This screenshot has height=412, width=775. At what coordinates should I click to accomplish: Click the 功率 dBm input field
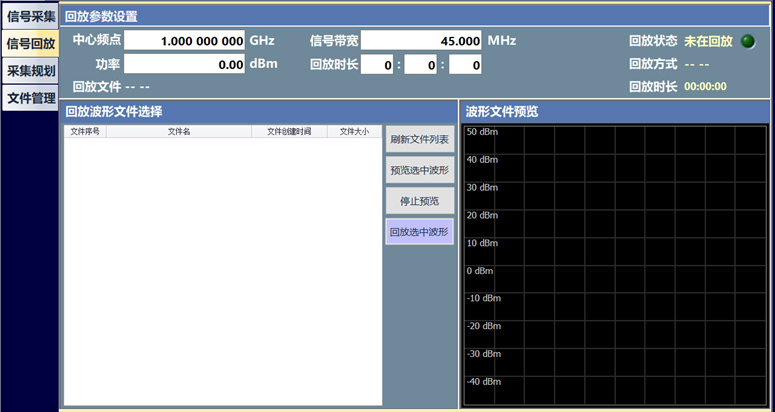click(184, 64)
